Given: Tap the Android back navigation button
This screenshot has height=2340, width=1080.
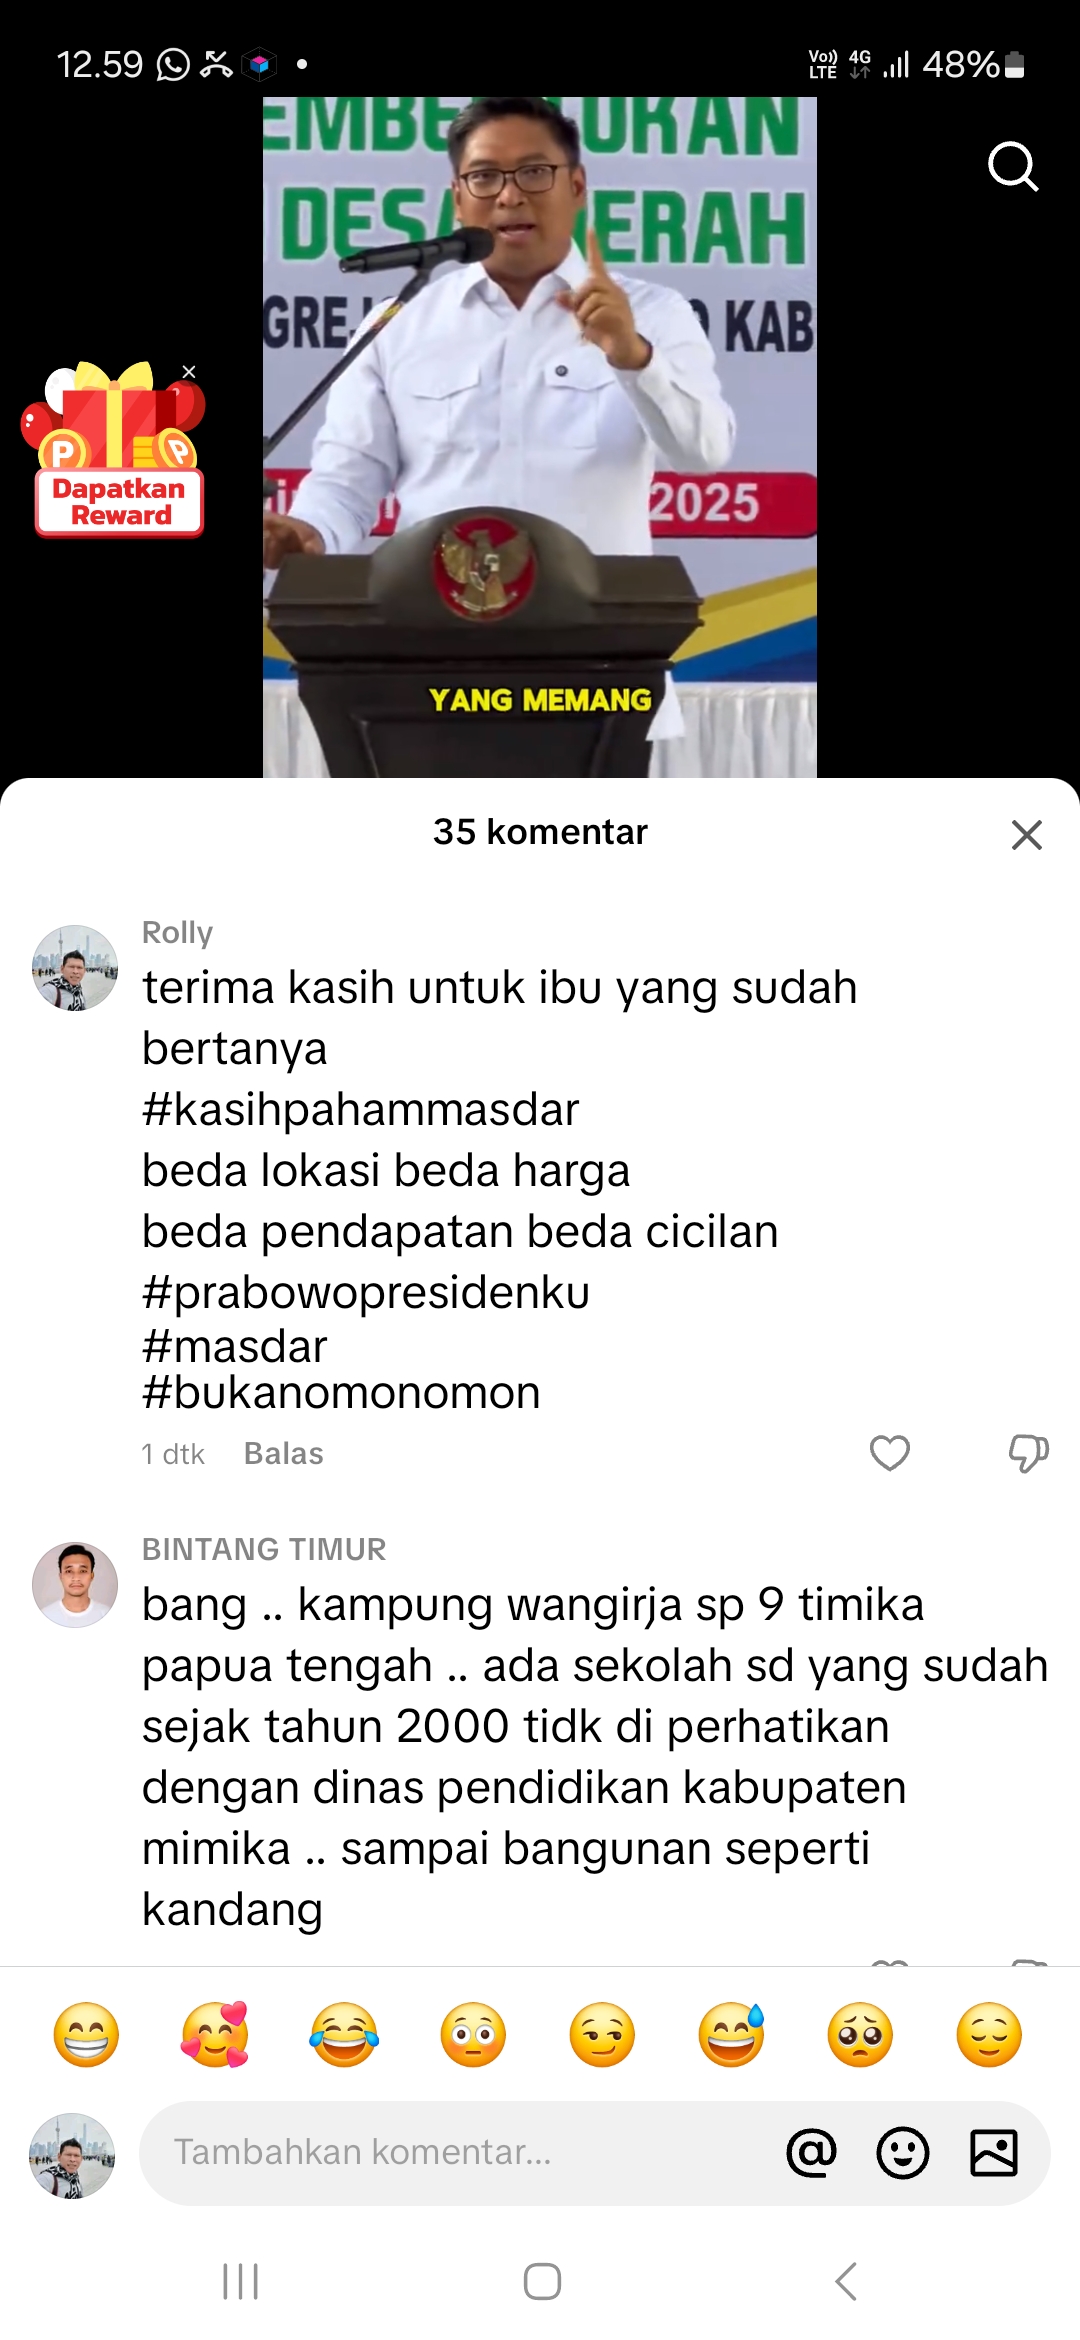Looking at the screenshot, I should pos(846,2281).
